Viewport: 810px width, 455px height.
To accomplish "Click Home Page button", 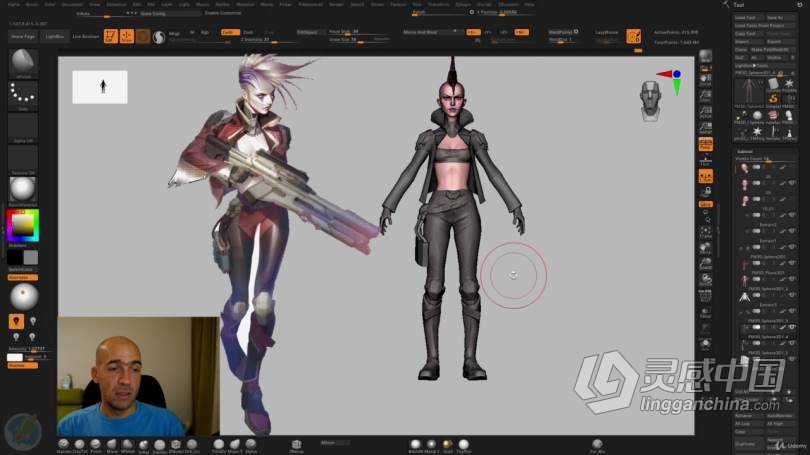I will click(x=23, y=37).
